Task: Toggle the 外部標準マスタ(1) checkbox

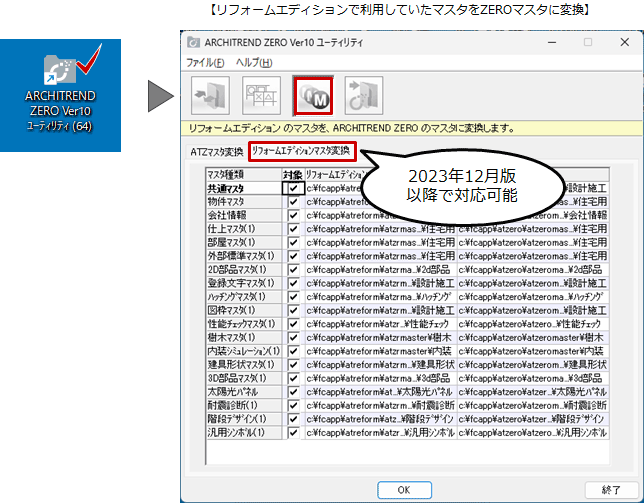Action: [293, 256]
